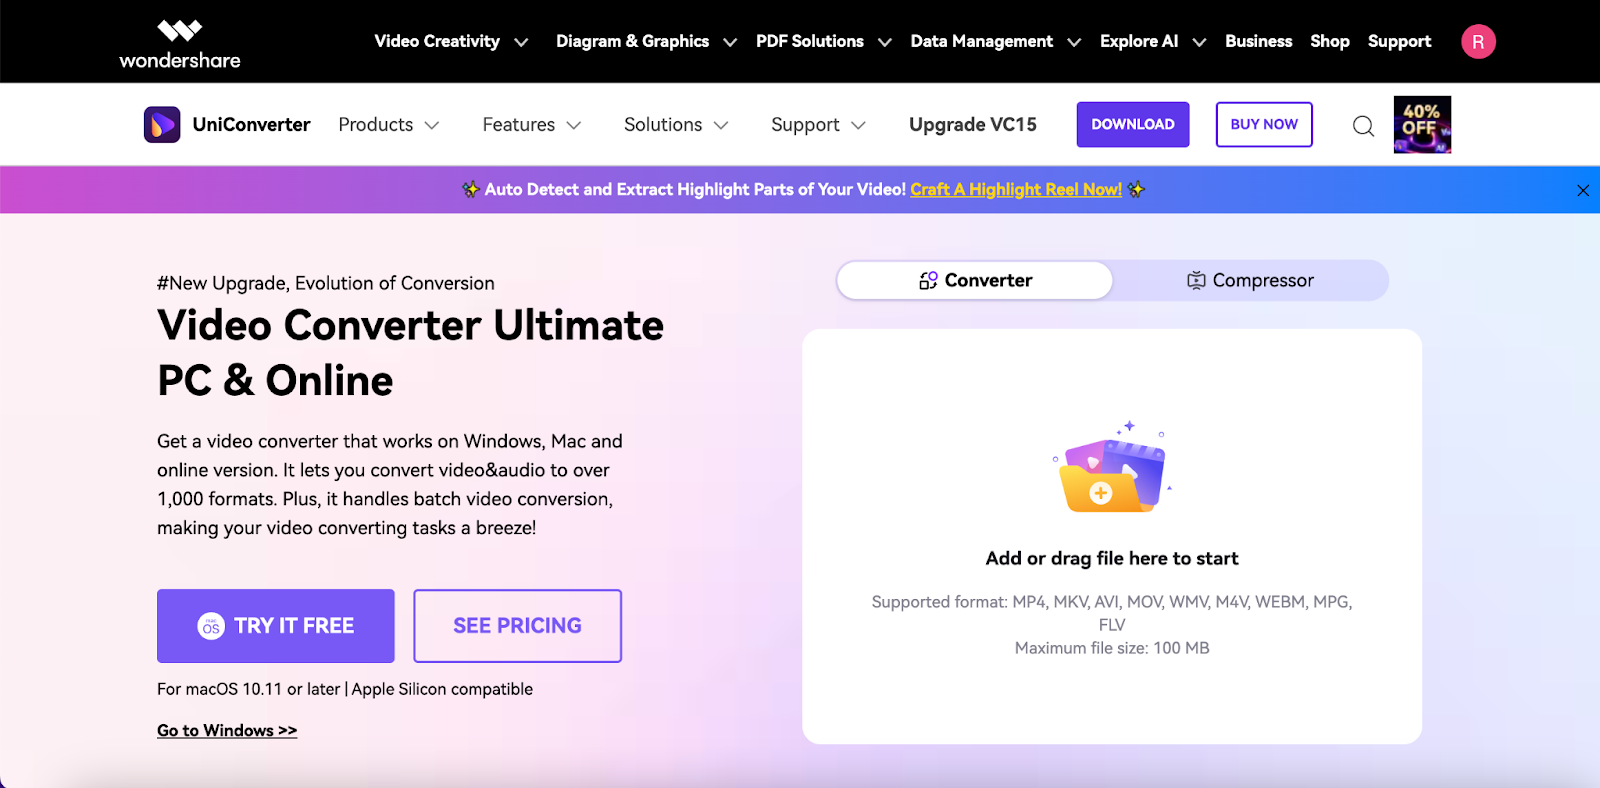The image size is (1600, 788).
Task: Expand the Solutions dropdown
Action: point(676,125)
